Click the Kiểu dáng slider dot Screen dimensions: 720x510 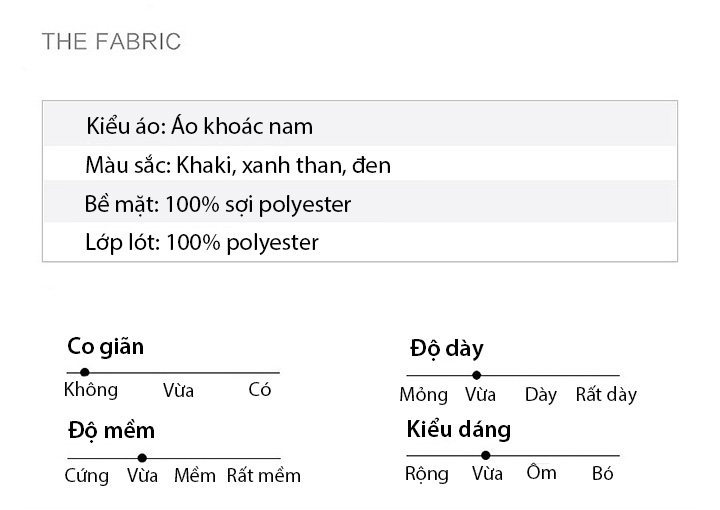coord(486,455)
